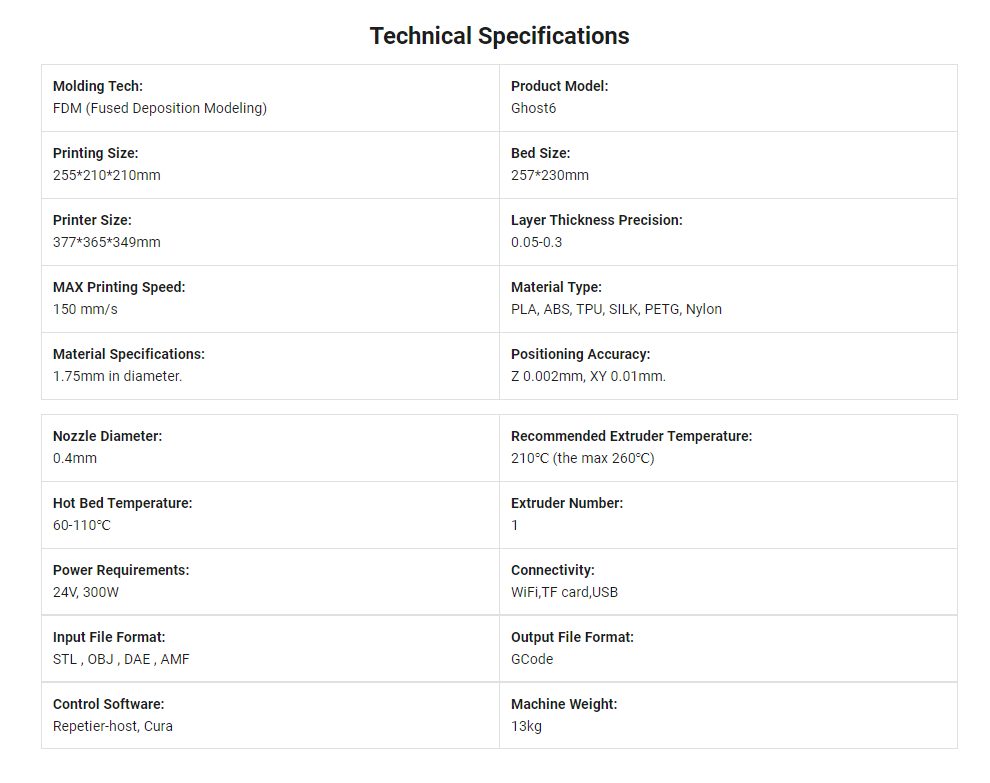Click the Molding Tech label
Viewport: 990px width, 783px height.
(x=98, y=86)
